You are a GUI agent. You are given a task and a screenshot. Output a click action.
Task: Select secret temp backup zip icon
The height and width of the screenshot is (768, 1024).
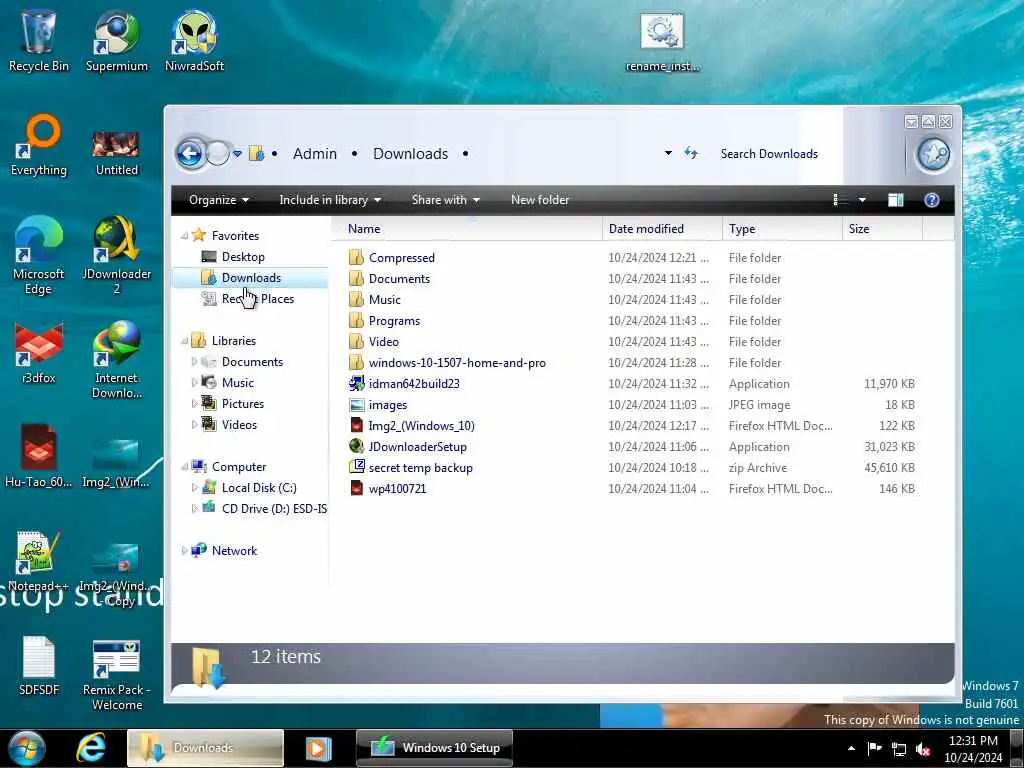tap(356, 468)
